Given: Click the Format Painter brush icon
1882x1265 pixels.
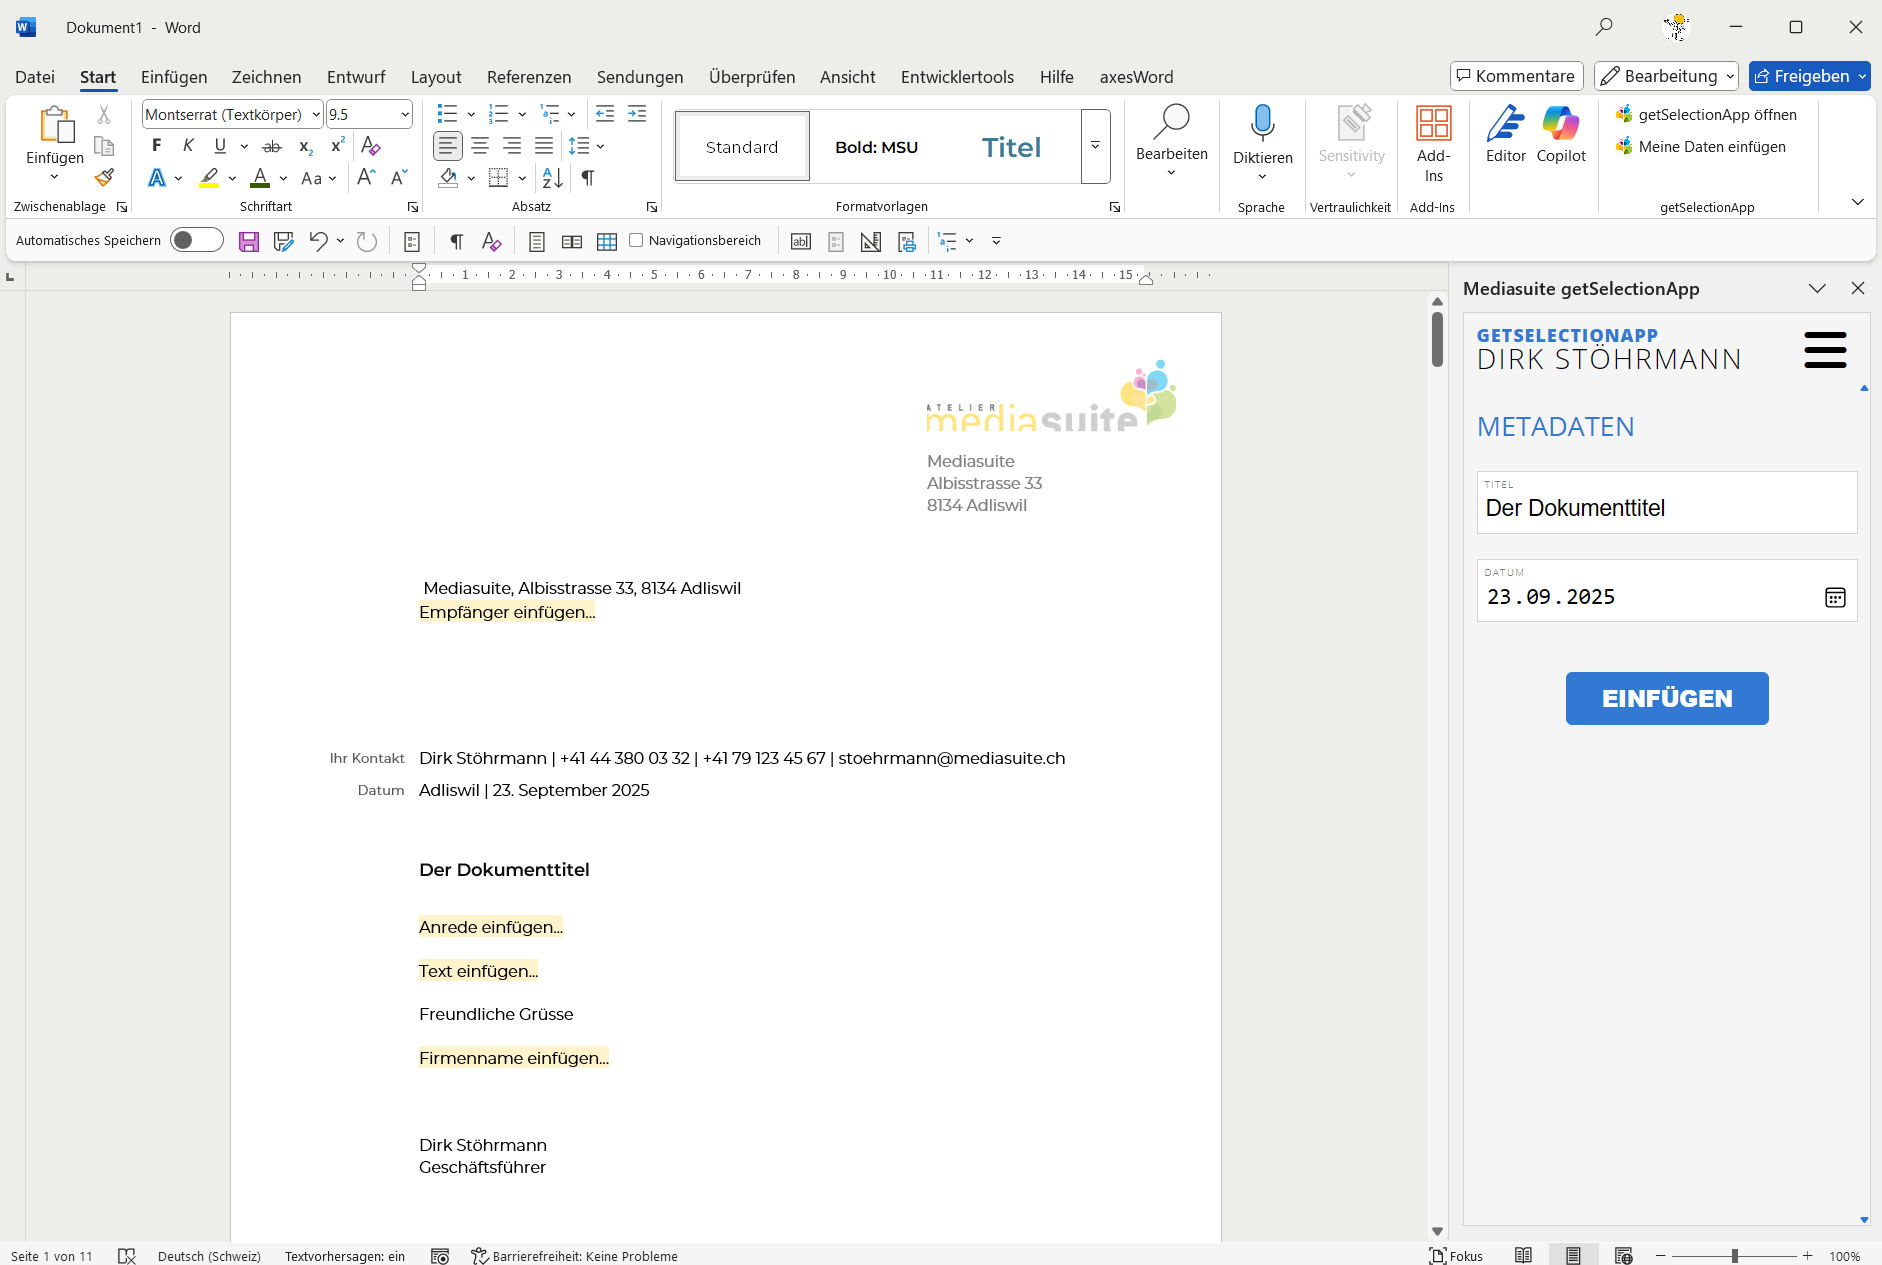Looking at the screenshot, I should pyautogui.click(x=104, y=178).
